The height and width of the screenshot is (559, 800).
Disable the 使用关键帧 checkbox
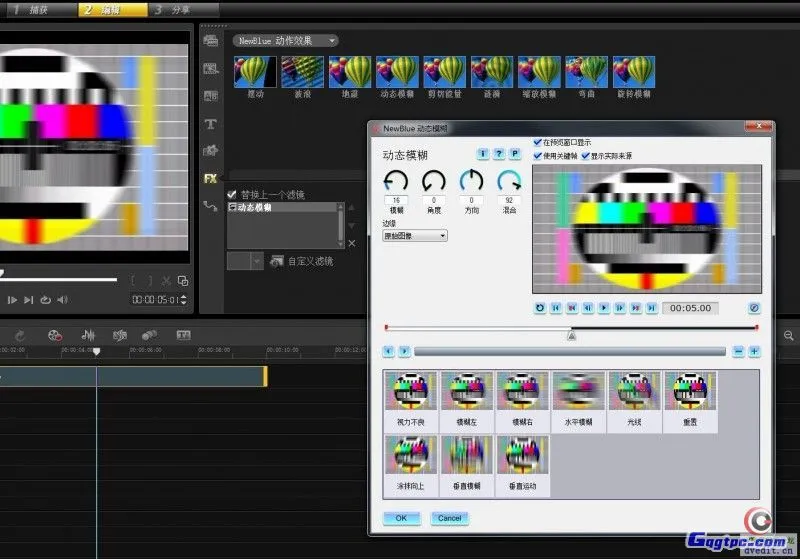[x=538, y=155]
